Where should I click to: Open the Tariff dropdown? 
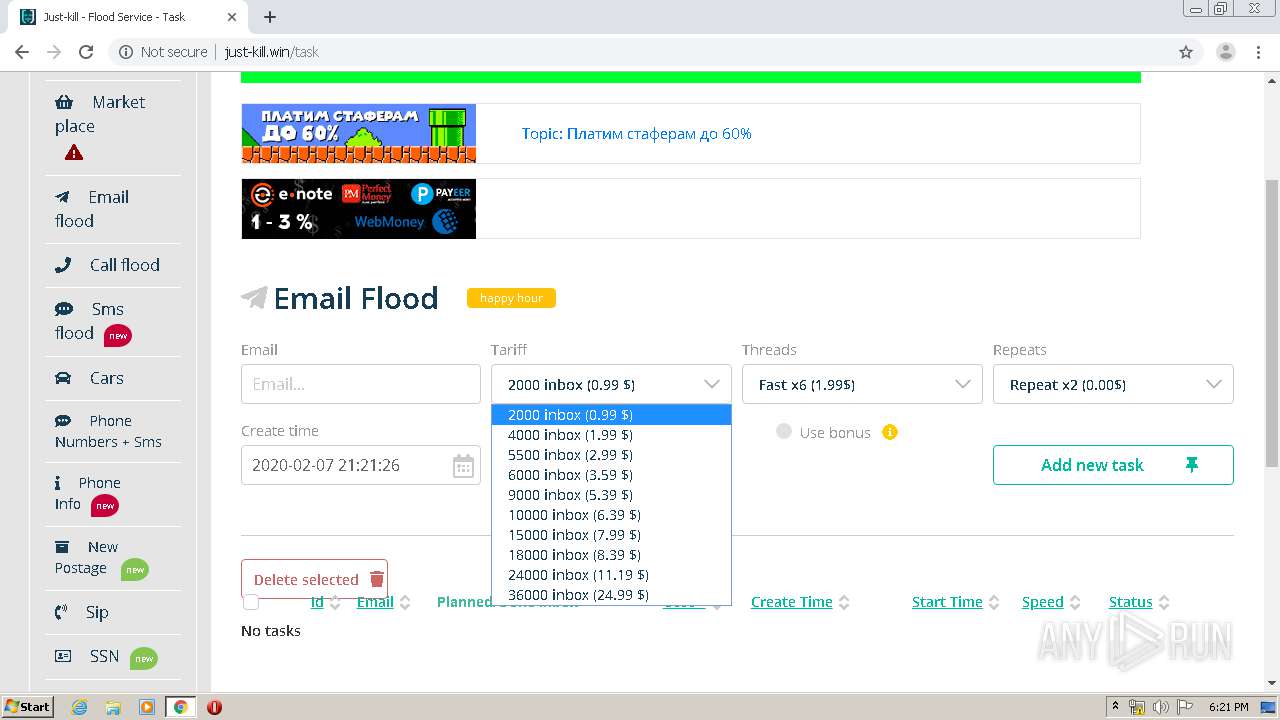coord(611,384)
